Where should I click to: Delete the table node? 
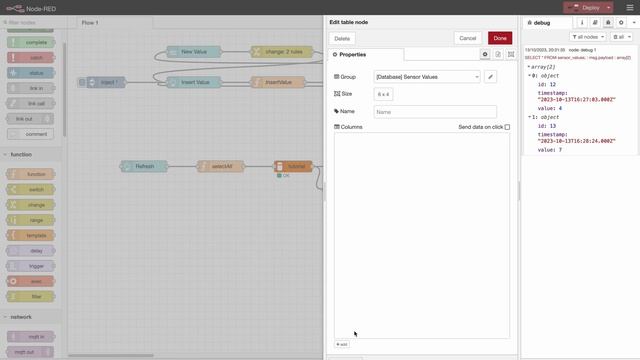(342, 38)
